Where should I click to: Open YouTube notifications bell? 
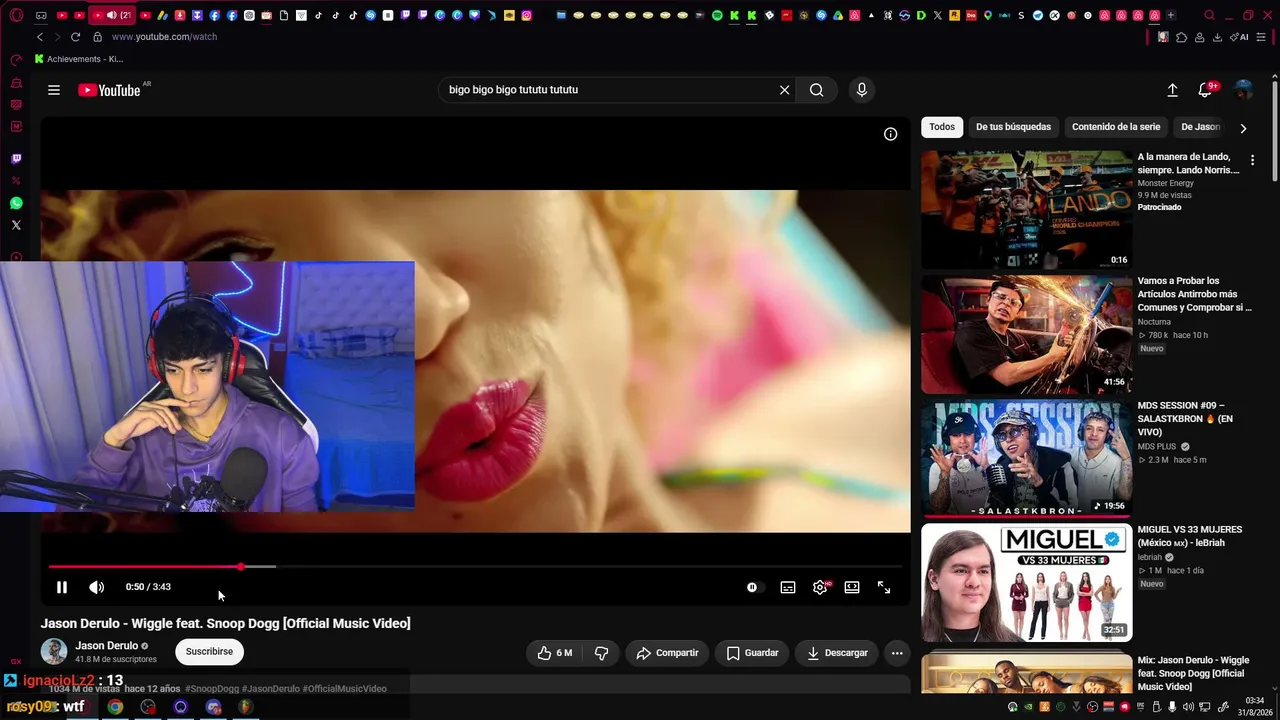(x=1206, y=90)
